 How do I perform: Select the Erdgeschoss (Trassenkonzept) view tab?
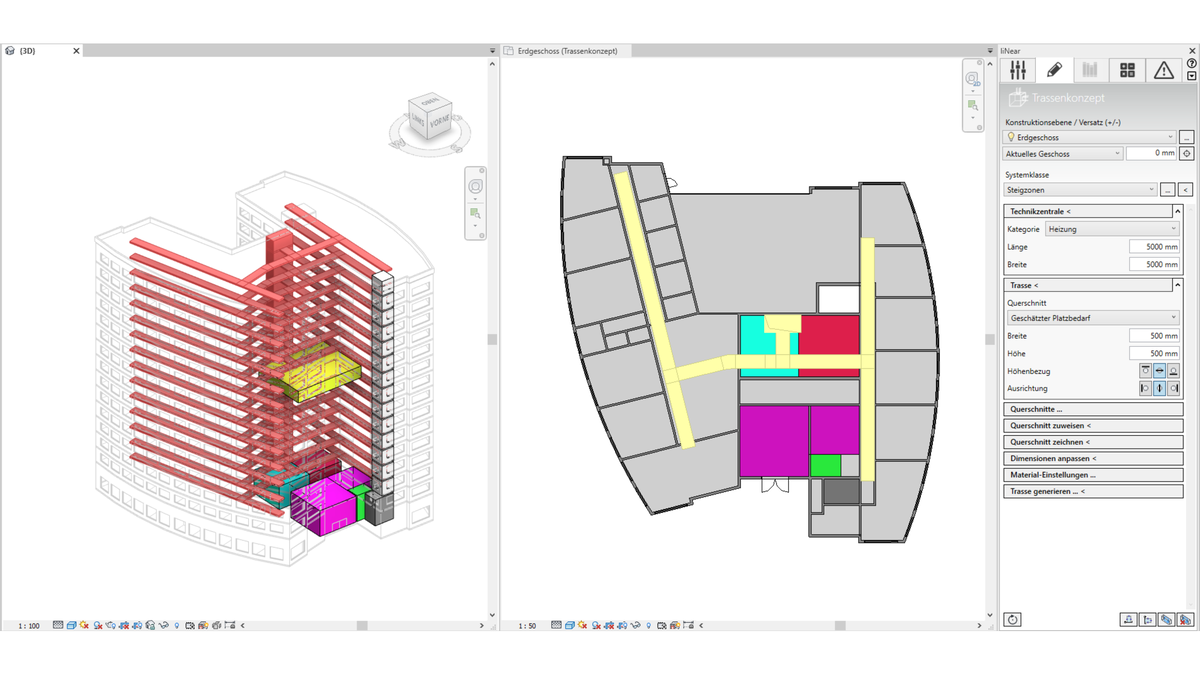tap(567, 51)
